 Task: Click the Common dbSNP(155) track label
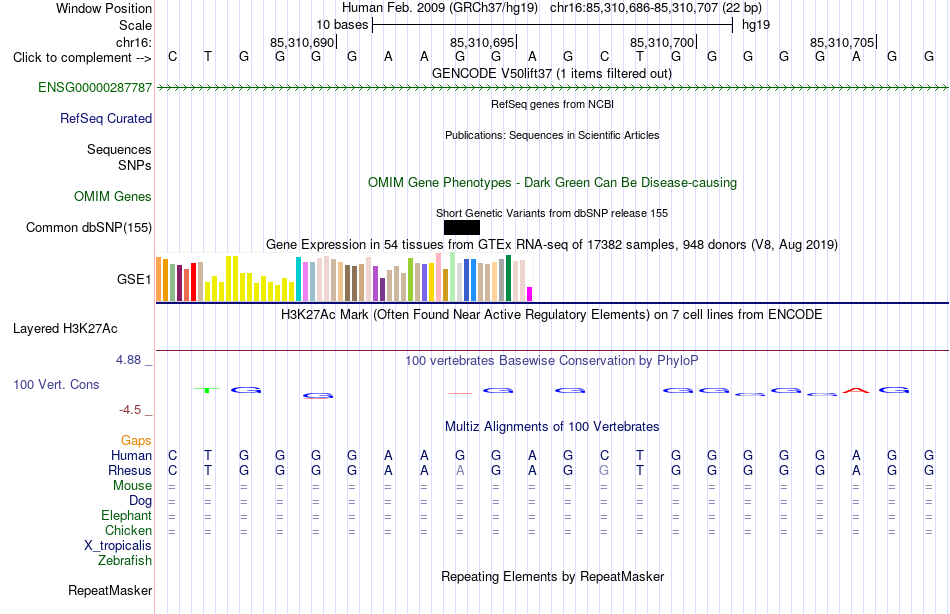tap(89, 227)
